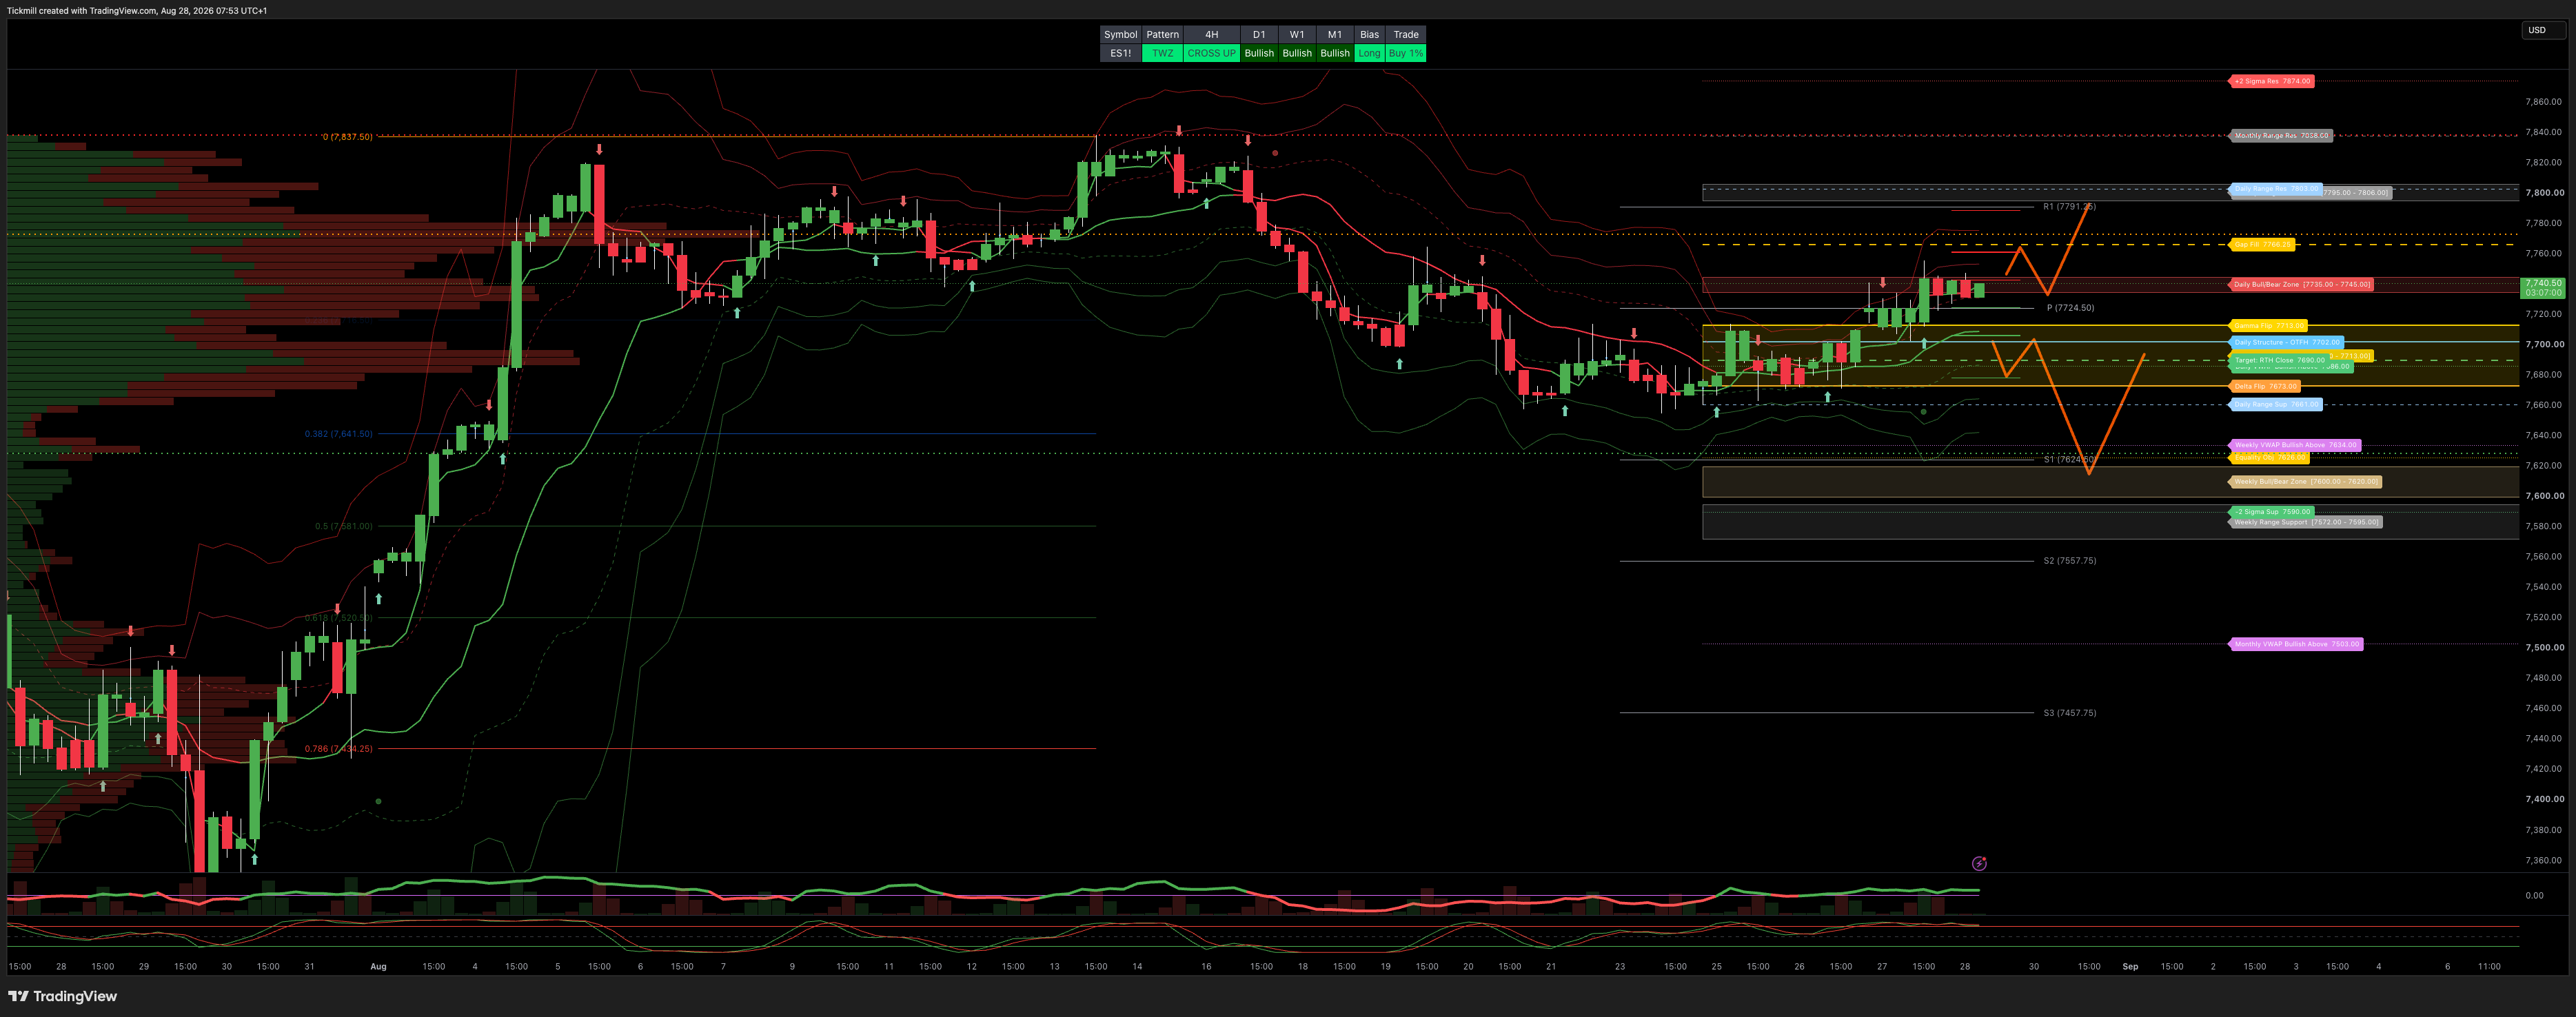2576x1017 pixels.
Task: Click the R1 (7791.25) pivot label
Action: click(2069, 207)
